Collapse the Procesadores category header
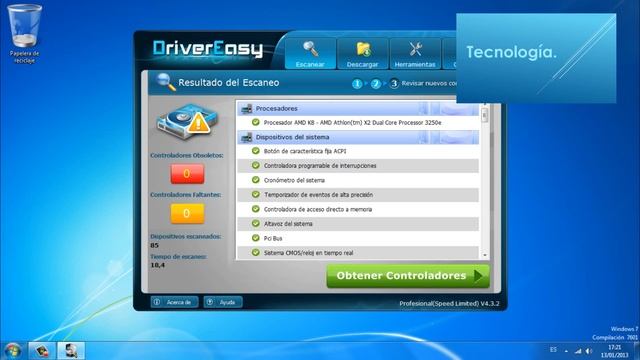The width and height of the screenshot is (640, 360). click(x=358, y=109)
